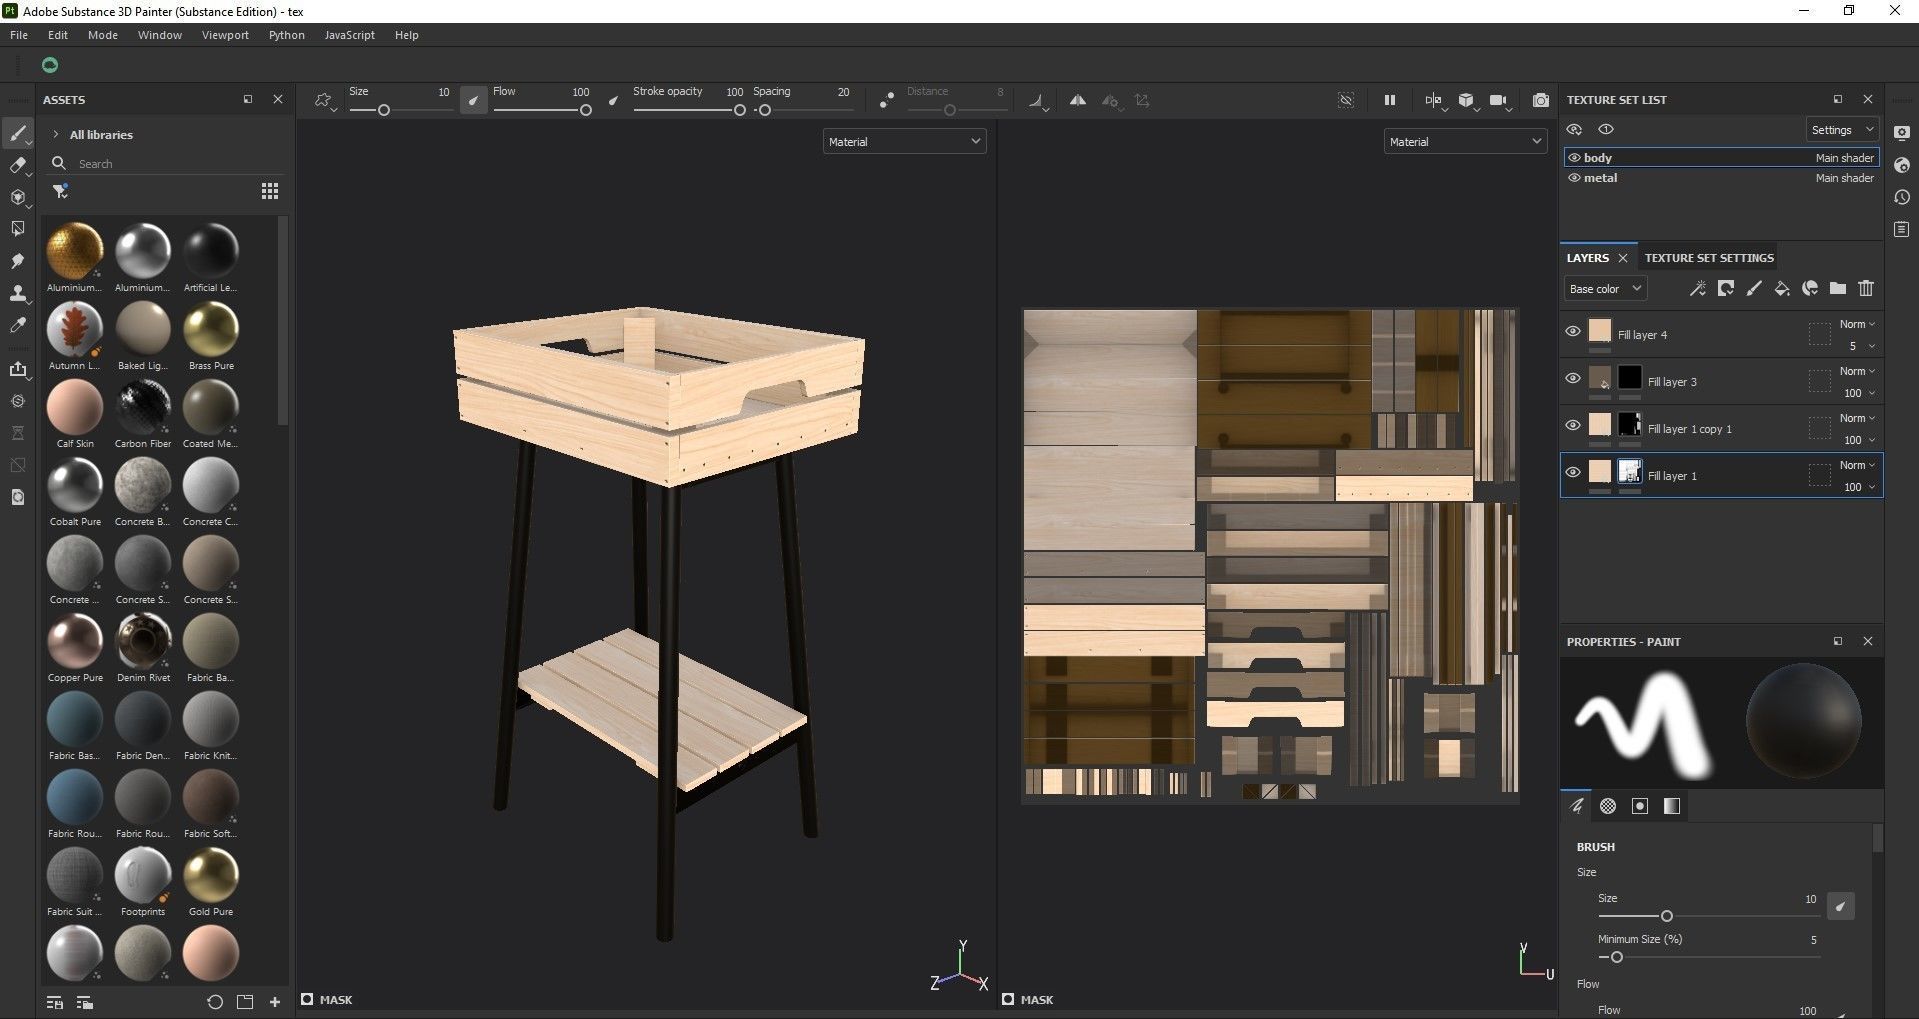
Task: Open the Edit menu
Action: click(58, 35)
